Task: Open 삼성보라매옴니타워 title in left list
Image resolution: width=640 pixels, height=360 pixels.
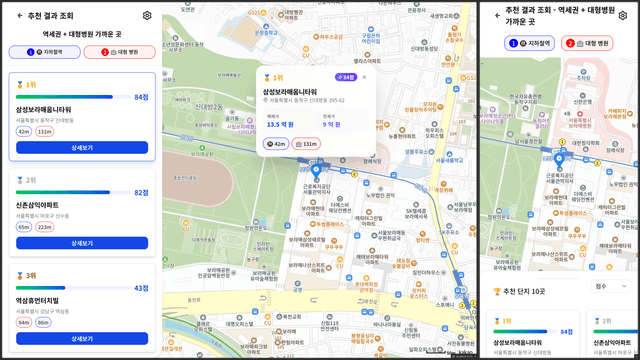Action: tap(44, 109)
